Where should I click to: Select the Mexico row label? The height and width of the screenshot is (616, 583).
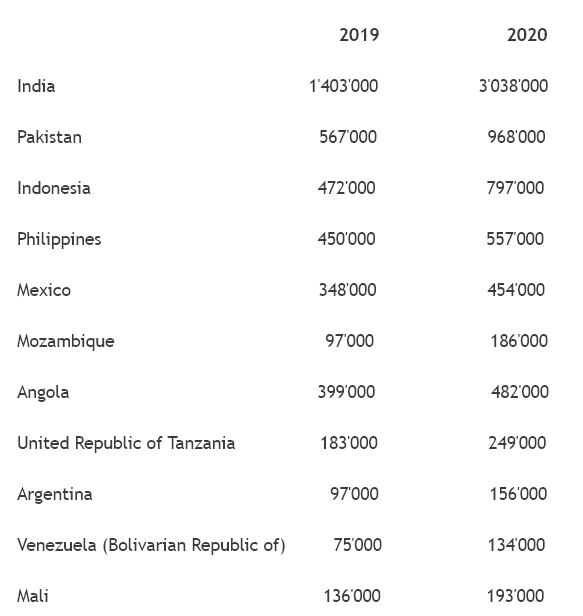click(x=44, y=290)
